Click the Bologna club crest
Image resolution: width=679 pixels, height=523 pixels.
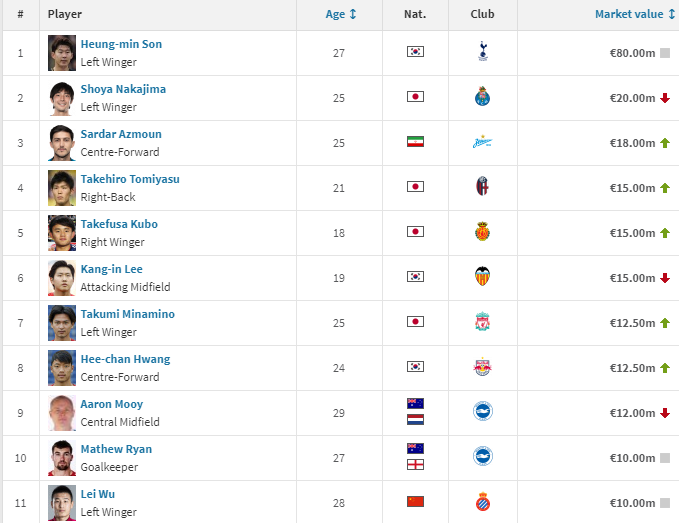[483, 187]
